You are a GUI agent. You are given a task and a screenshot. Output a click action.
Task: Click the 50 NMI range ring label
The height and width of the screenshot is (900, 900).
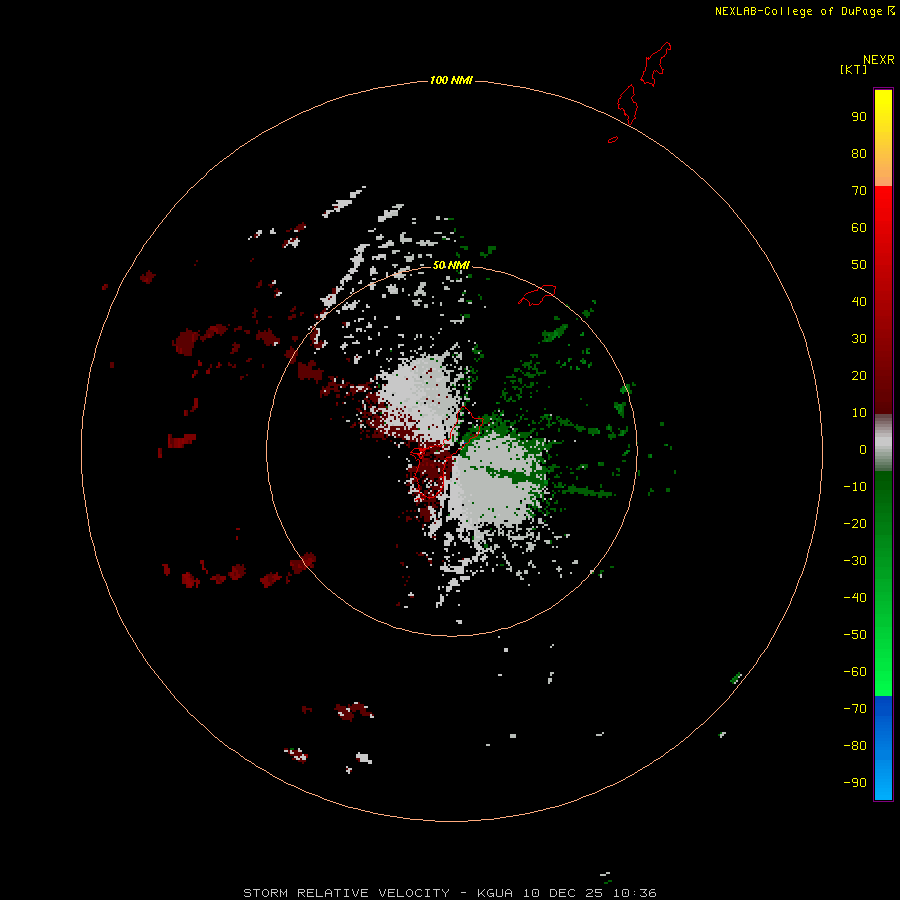coord(451,265)
